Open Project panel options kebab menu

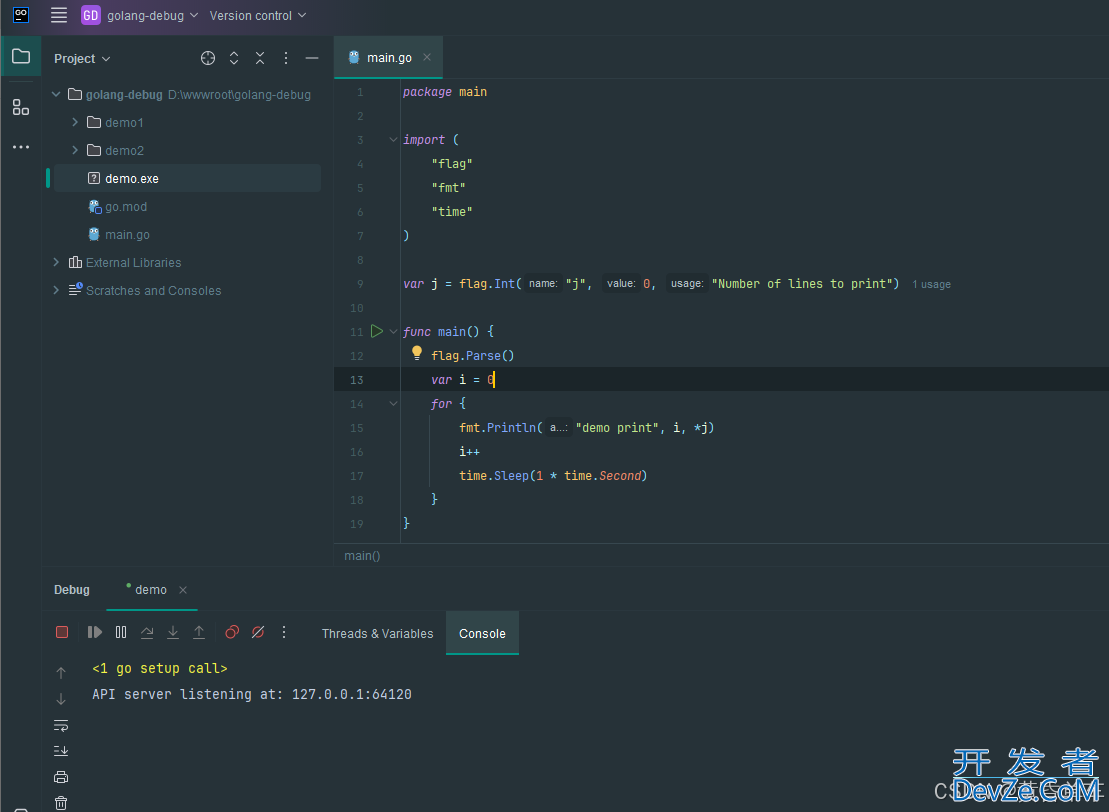point(286,59)
